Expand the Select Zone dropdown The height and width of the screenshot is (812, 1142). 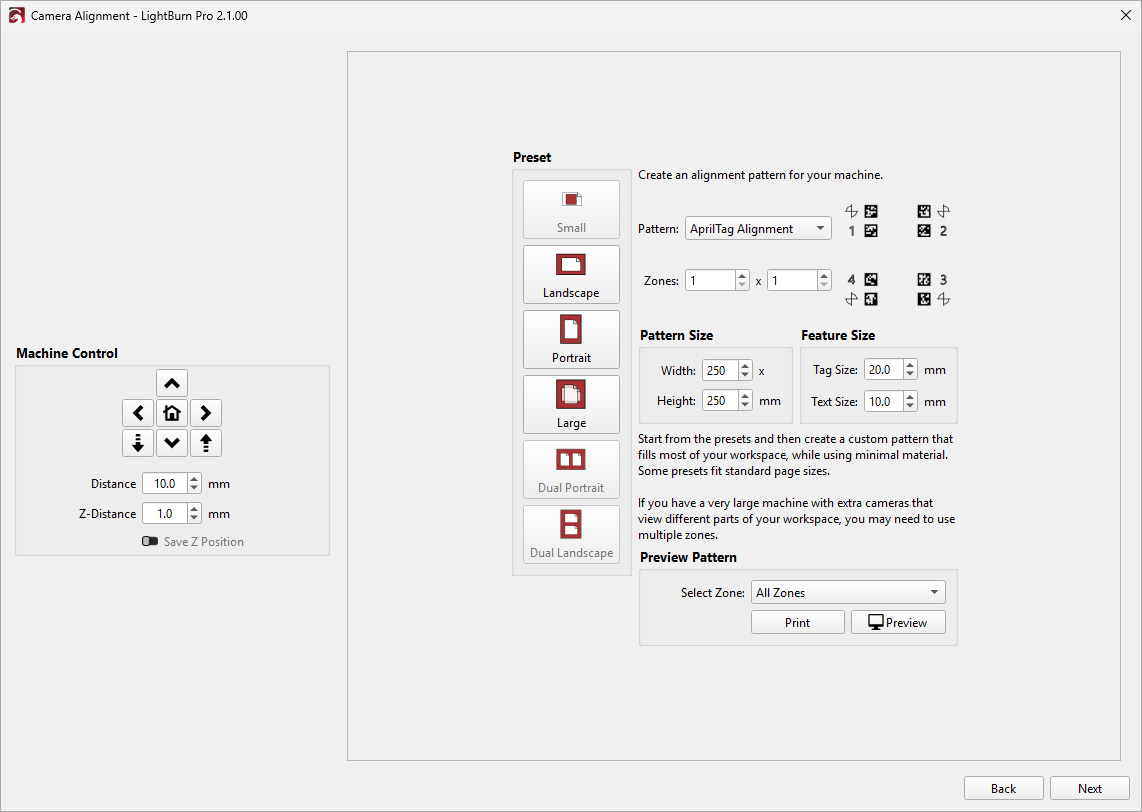coord(848,593)
